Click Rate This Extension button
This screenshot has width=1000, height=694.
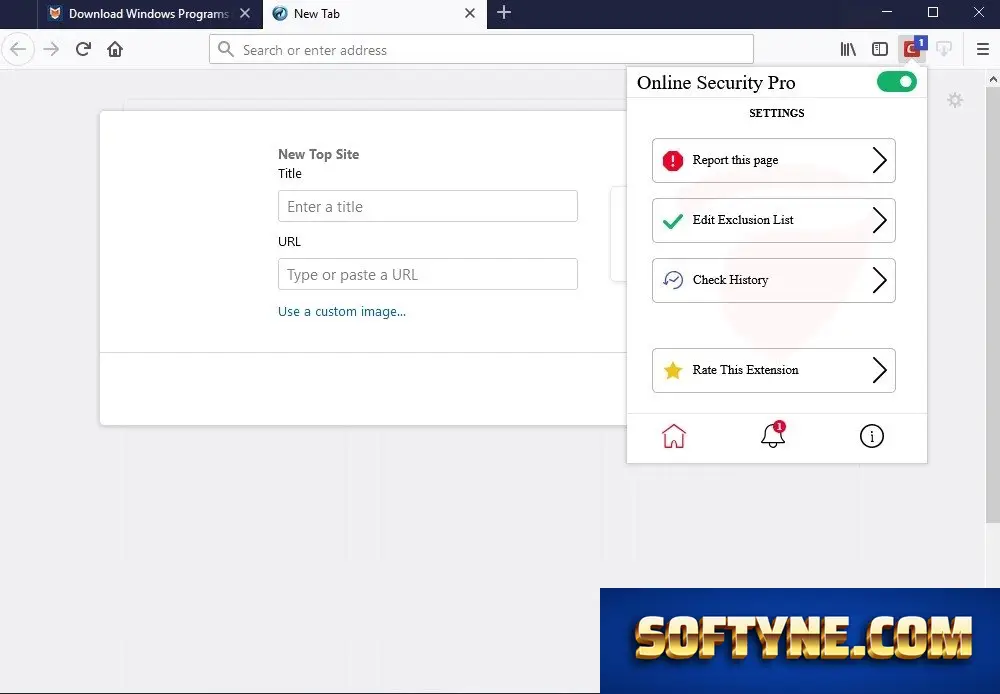774,370
